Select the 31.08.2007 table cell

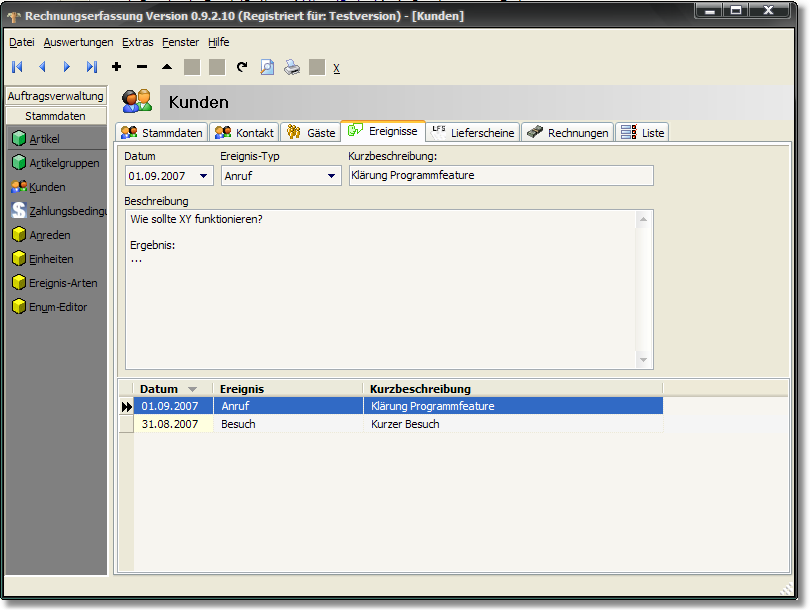[x=174, y=424]
